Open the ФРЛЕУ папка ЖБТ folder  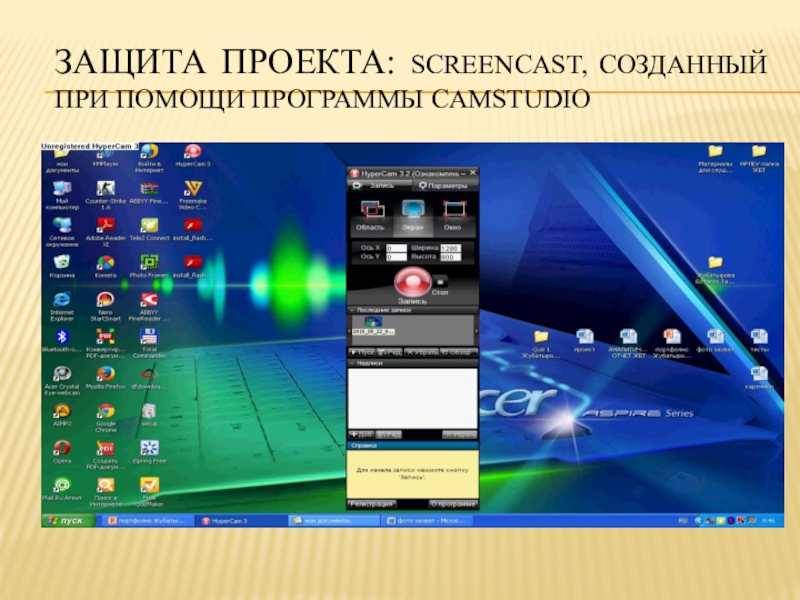pos(759,158)
